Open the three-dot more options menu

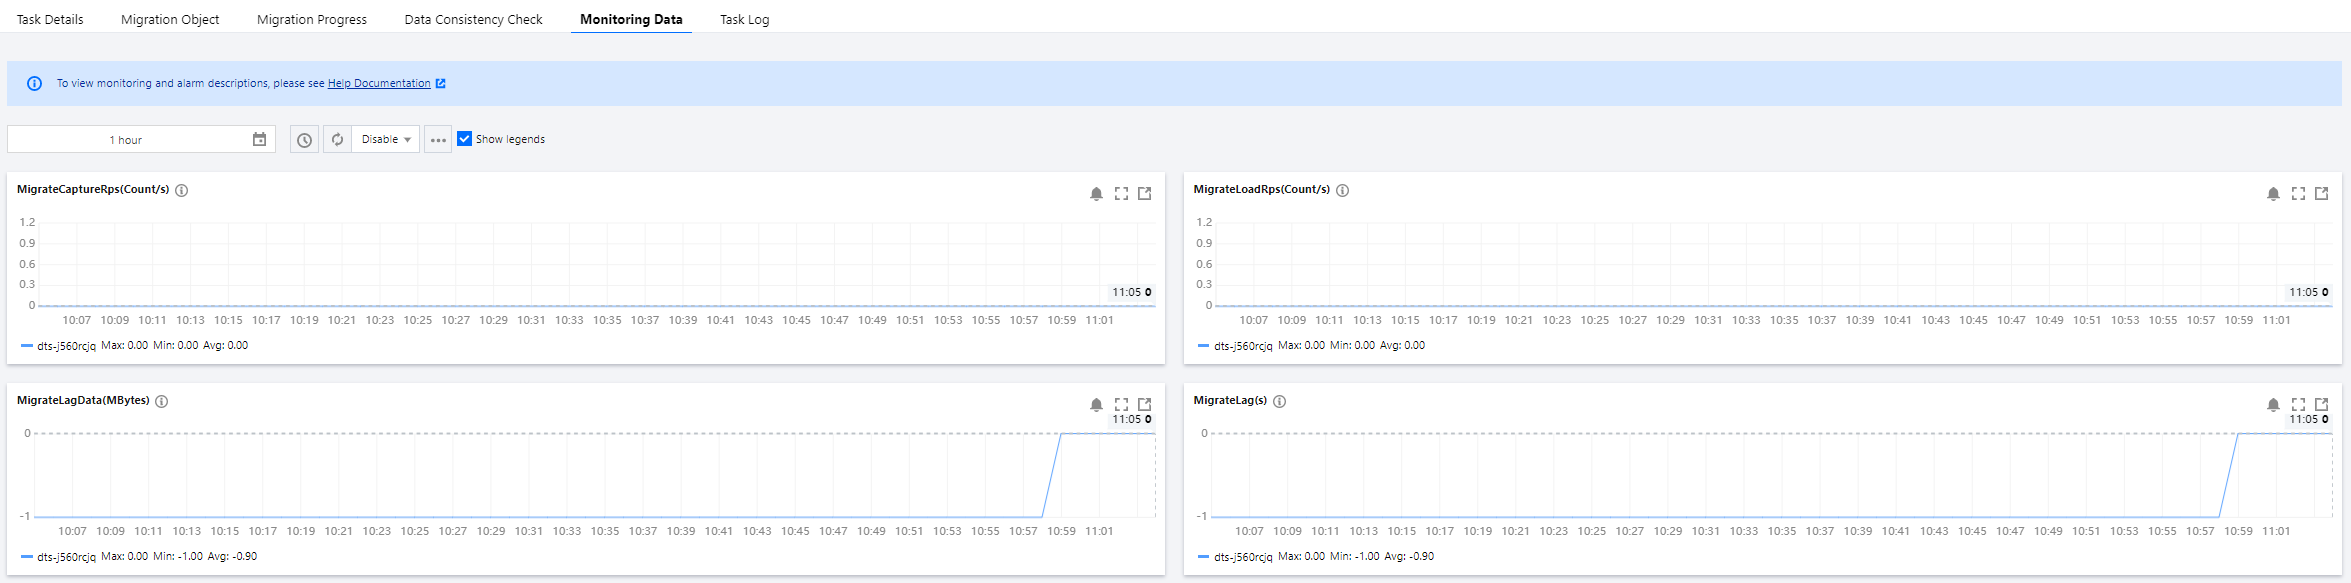[438, 139]
